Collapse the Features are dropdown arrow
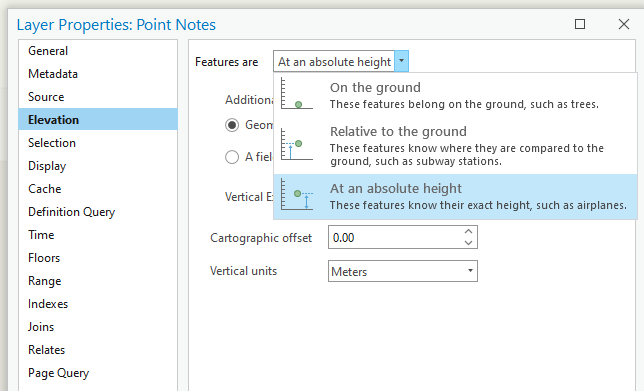Screen dimensions: 644x391 tap(402, 61)
